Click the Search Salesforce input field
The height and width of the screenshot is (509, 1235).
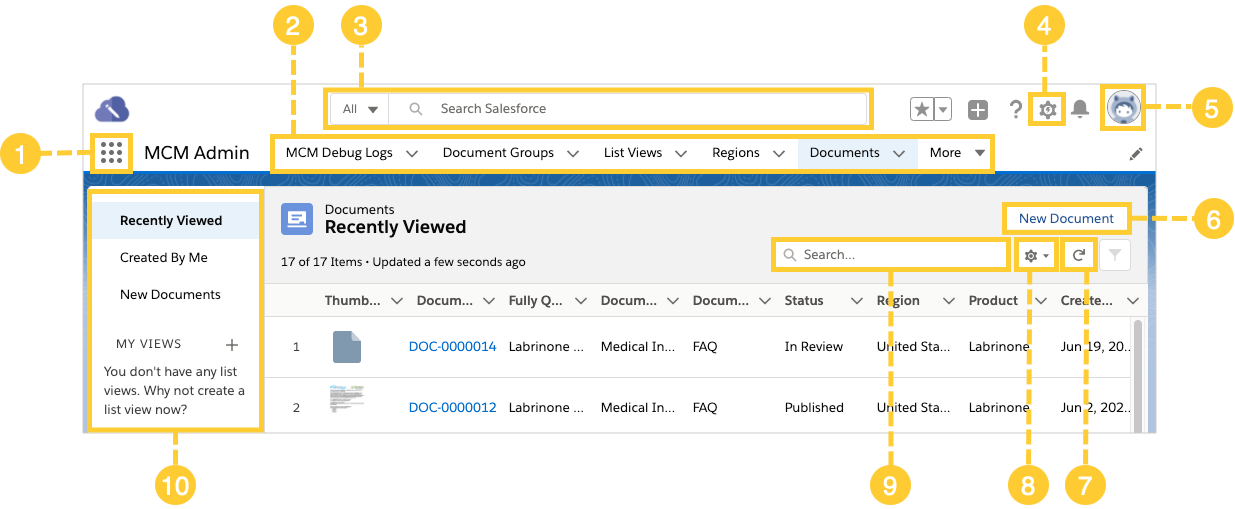click(640, 109)
